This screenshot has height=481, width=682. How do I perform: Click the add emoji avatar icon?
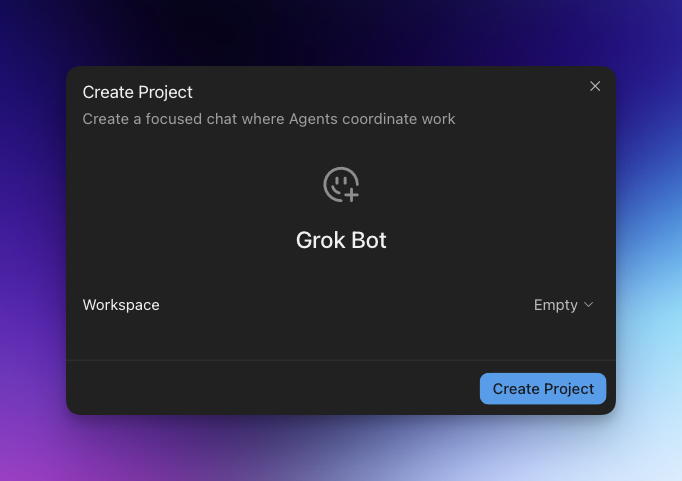341,185
